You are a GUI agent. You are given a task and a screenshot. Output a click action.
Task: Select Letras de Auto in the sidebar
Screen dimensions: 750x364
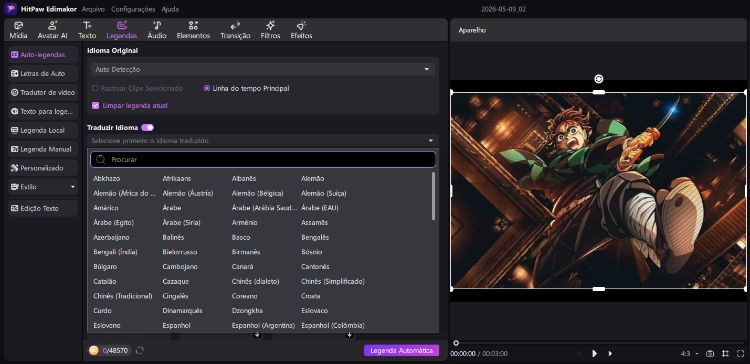point(43,74)
